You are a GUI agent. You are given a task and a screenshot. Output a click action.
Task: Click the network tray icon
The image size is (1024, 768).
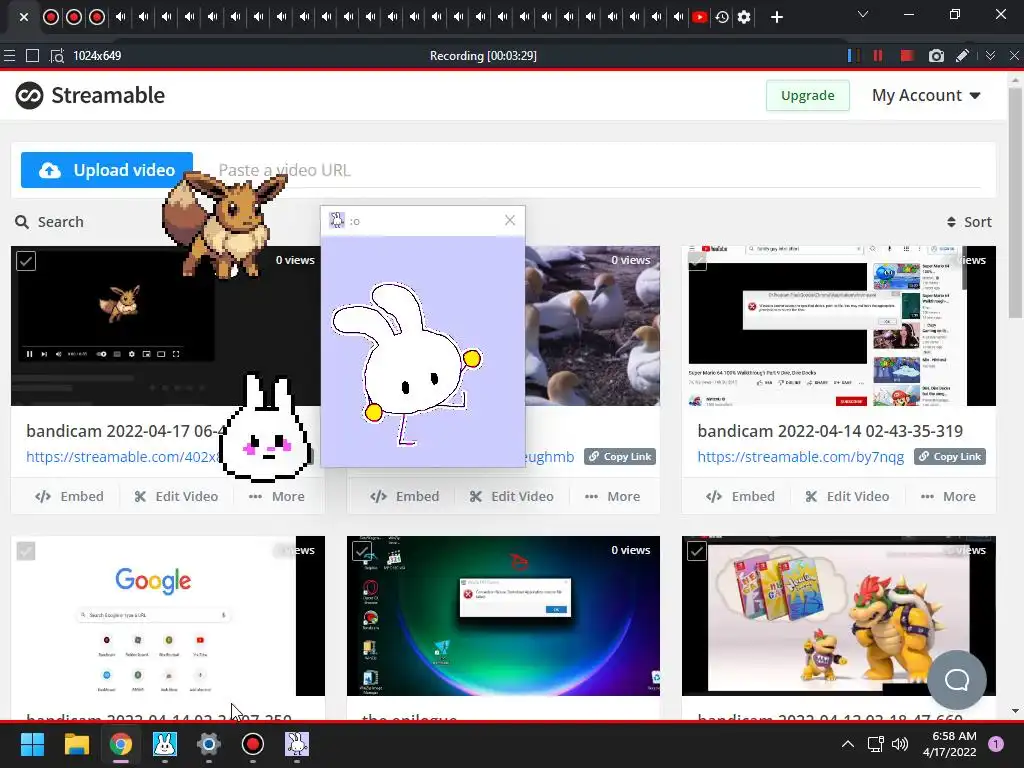point(875,744)
